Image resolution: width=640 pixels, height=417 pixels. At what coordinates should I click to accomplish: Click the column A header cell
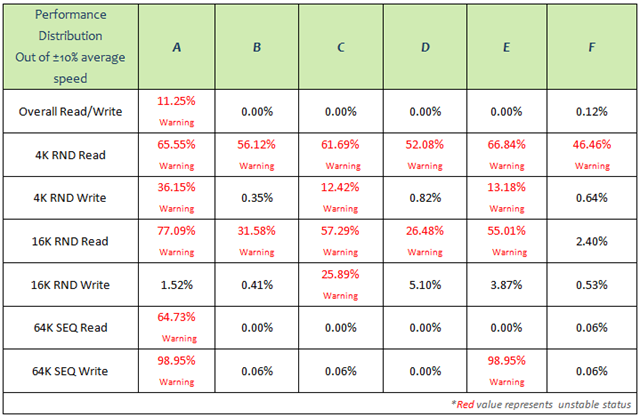(176, 47)
